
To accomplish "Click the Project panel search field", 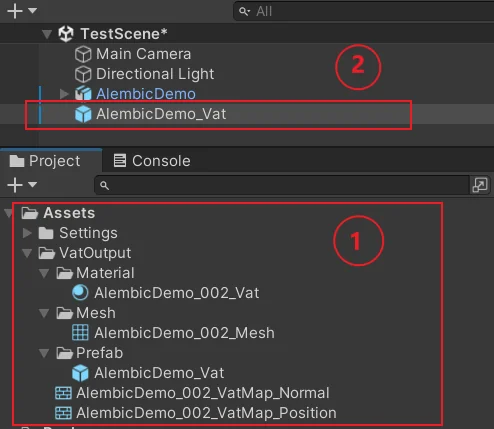I will 282,185.
